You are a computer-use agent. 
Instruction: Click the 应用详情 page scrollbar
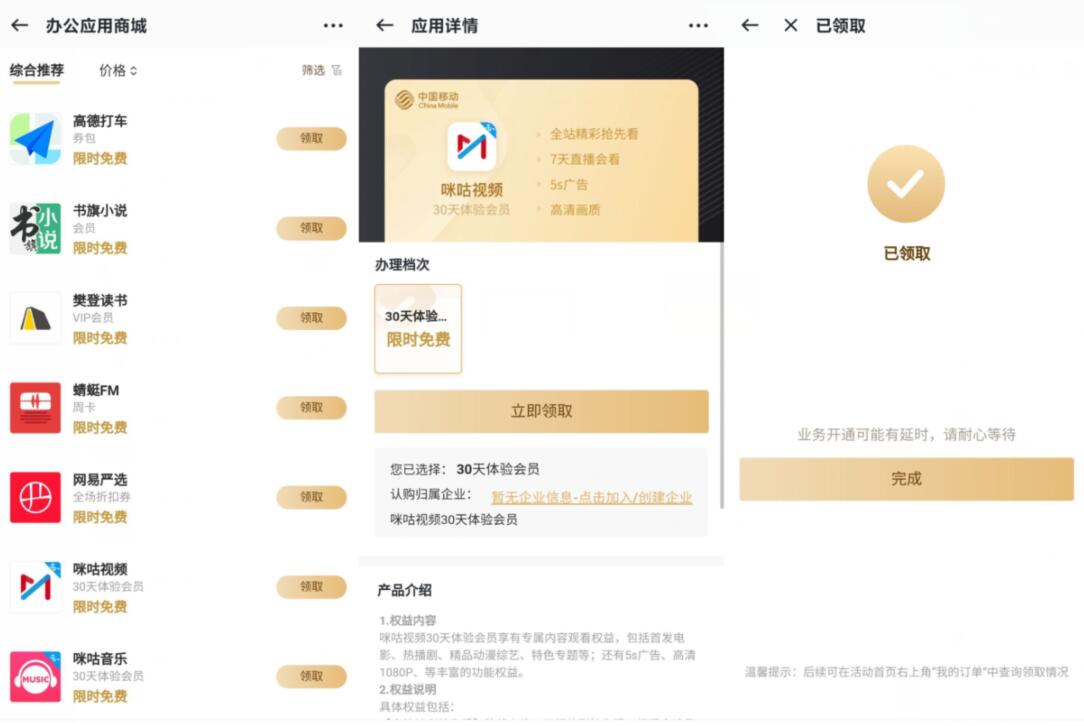721,373
